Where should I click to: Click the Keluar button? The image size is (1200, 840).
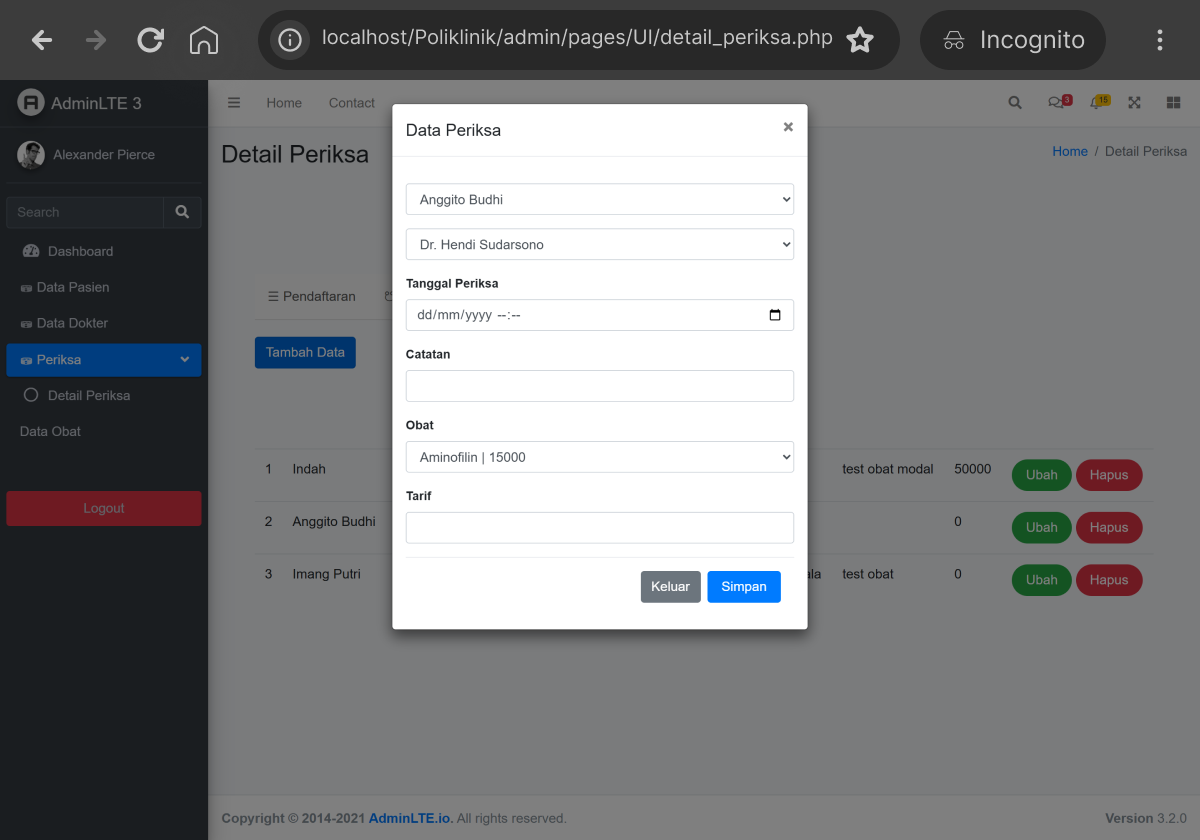(x=670, y=587)
